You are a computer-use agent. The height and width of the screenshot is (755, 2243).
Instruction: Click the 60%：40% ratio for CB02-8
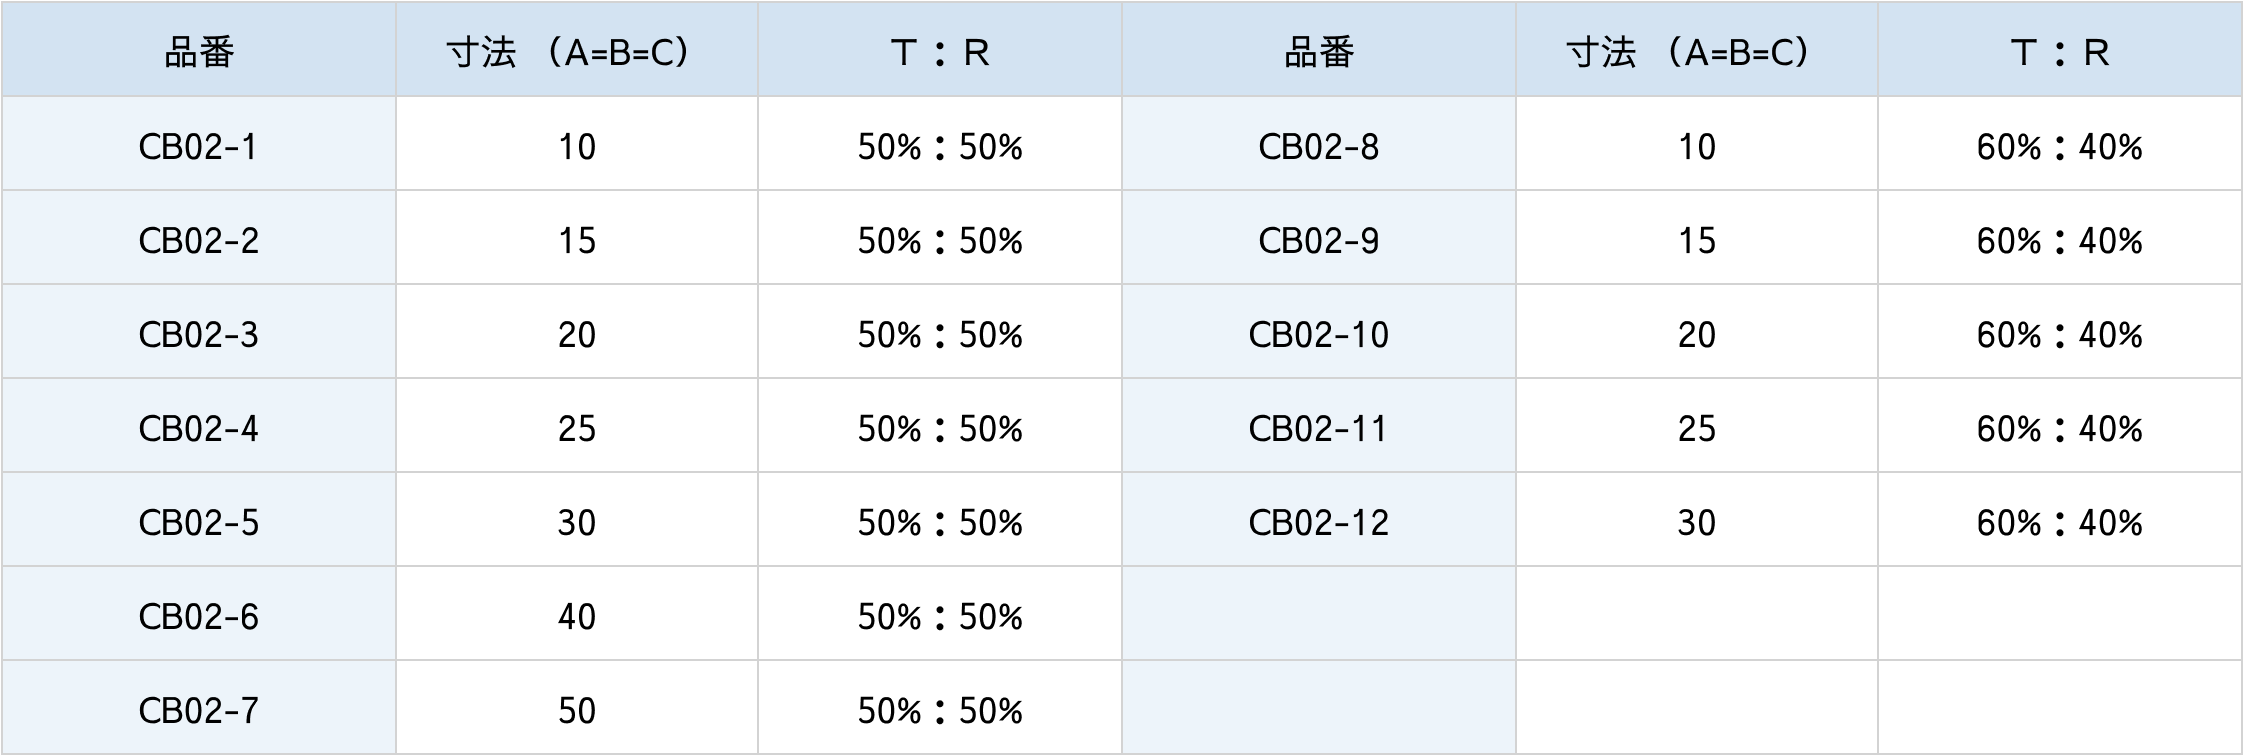point(2059,147)
